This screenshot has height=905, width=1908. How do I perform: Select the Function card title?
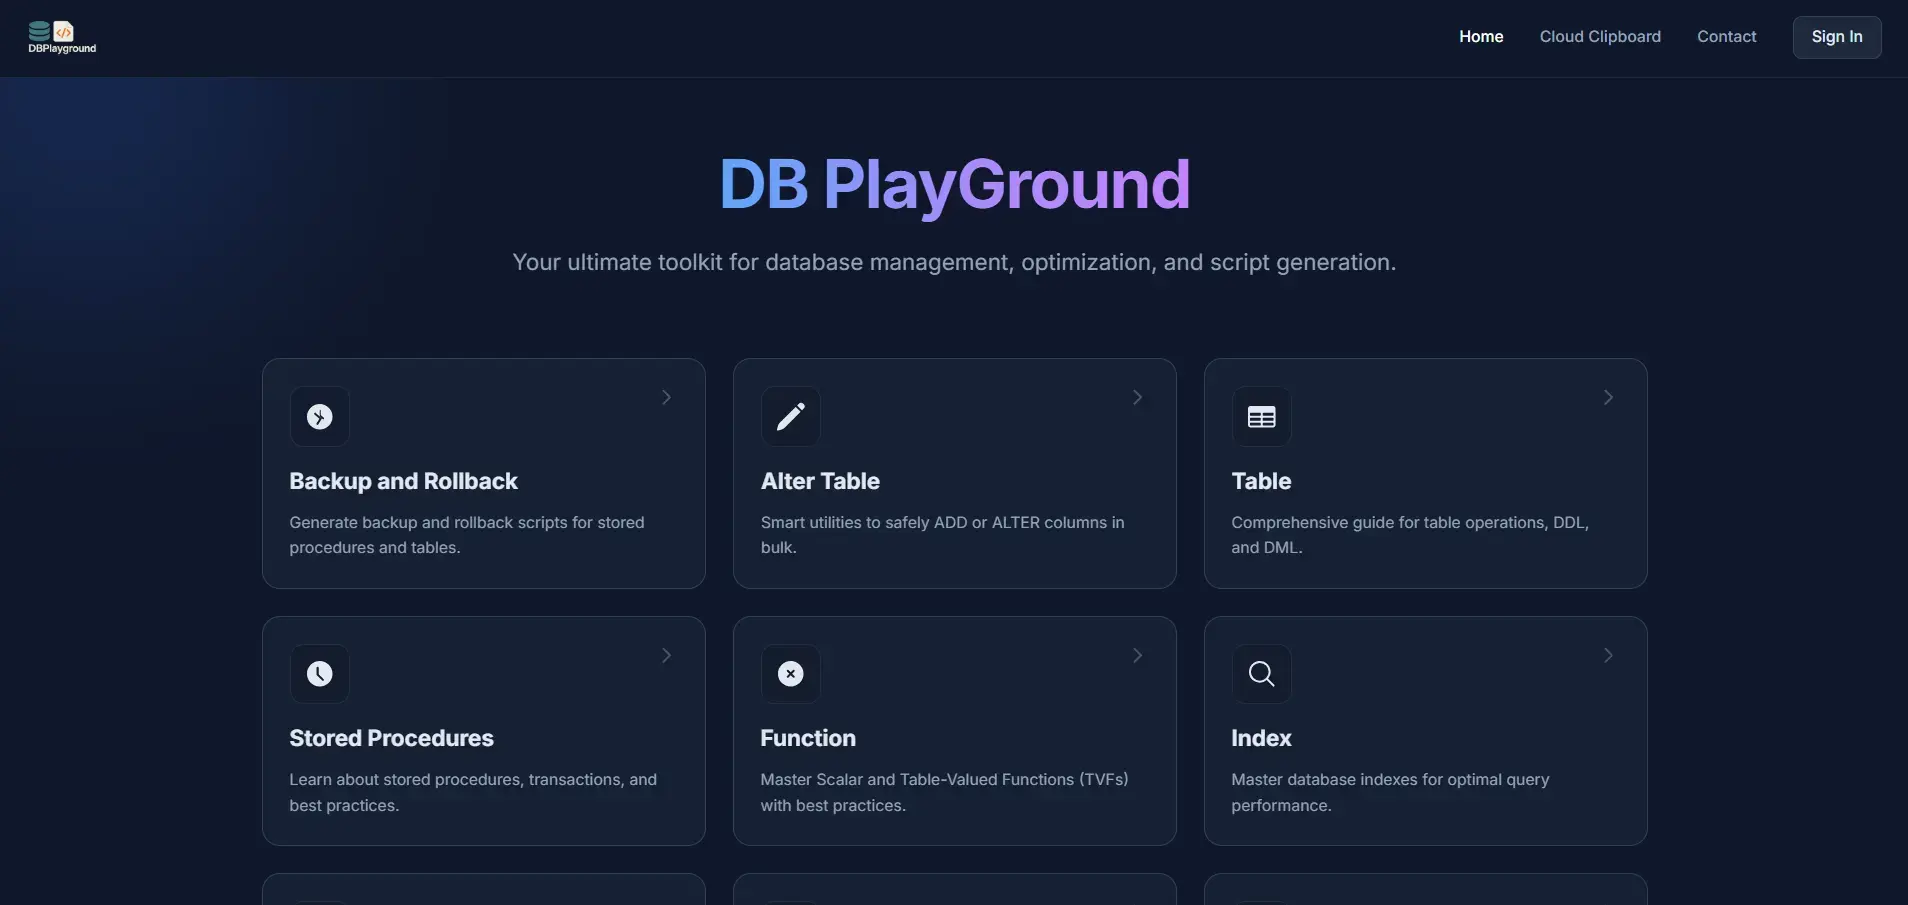808,738
